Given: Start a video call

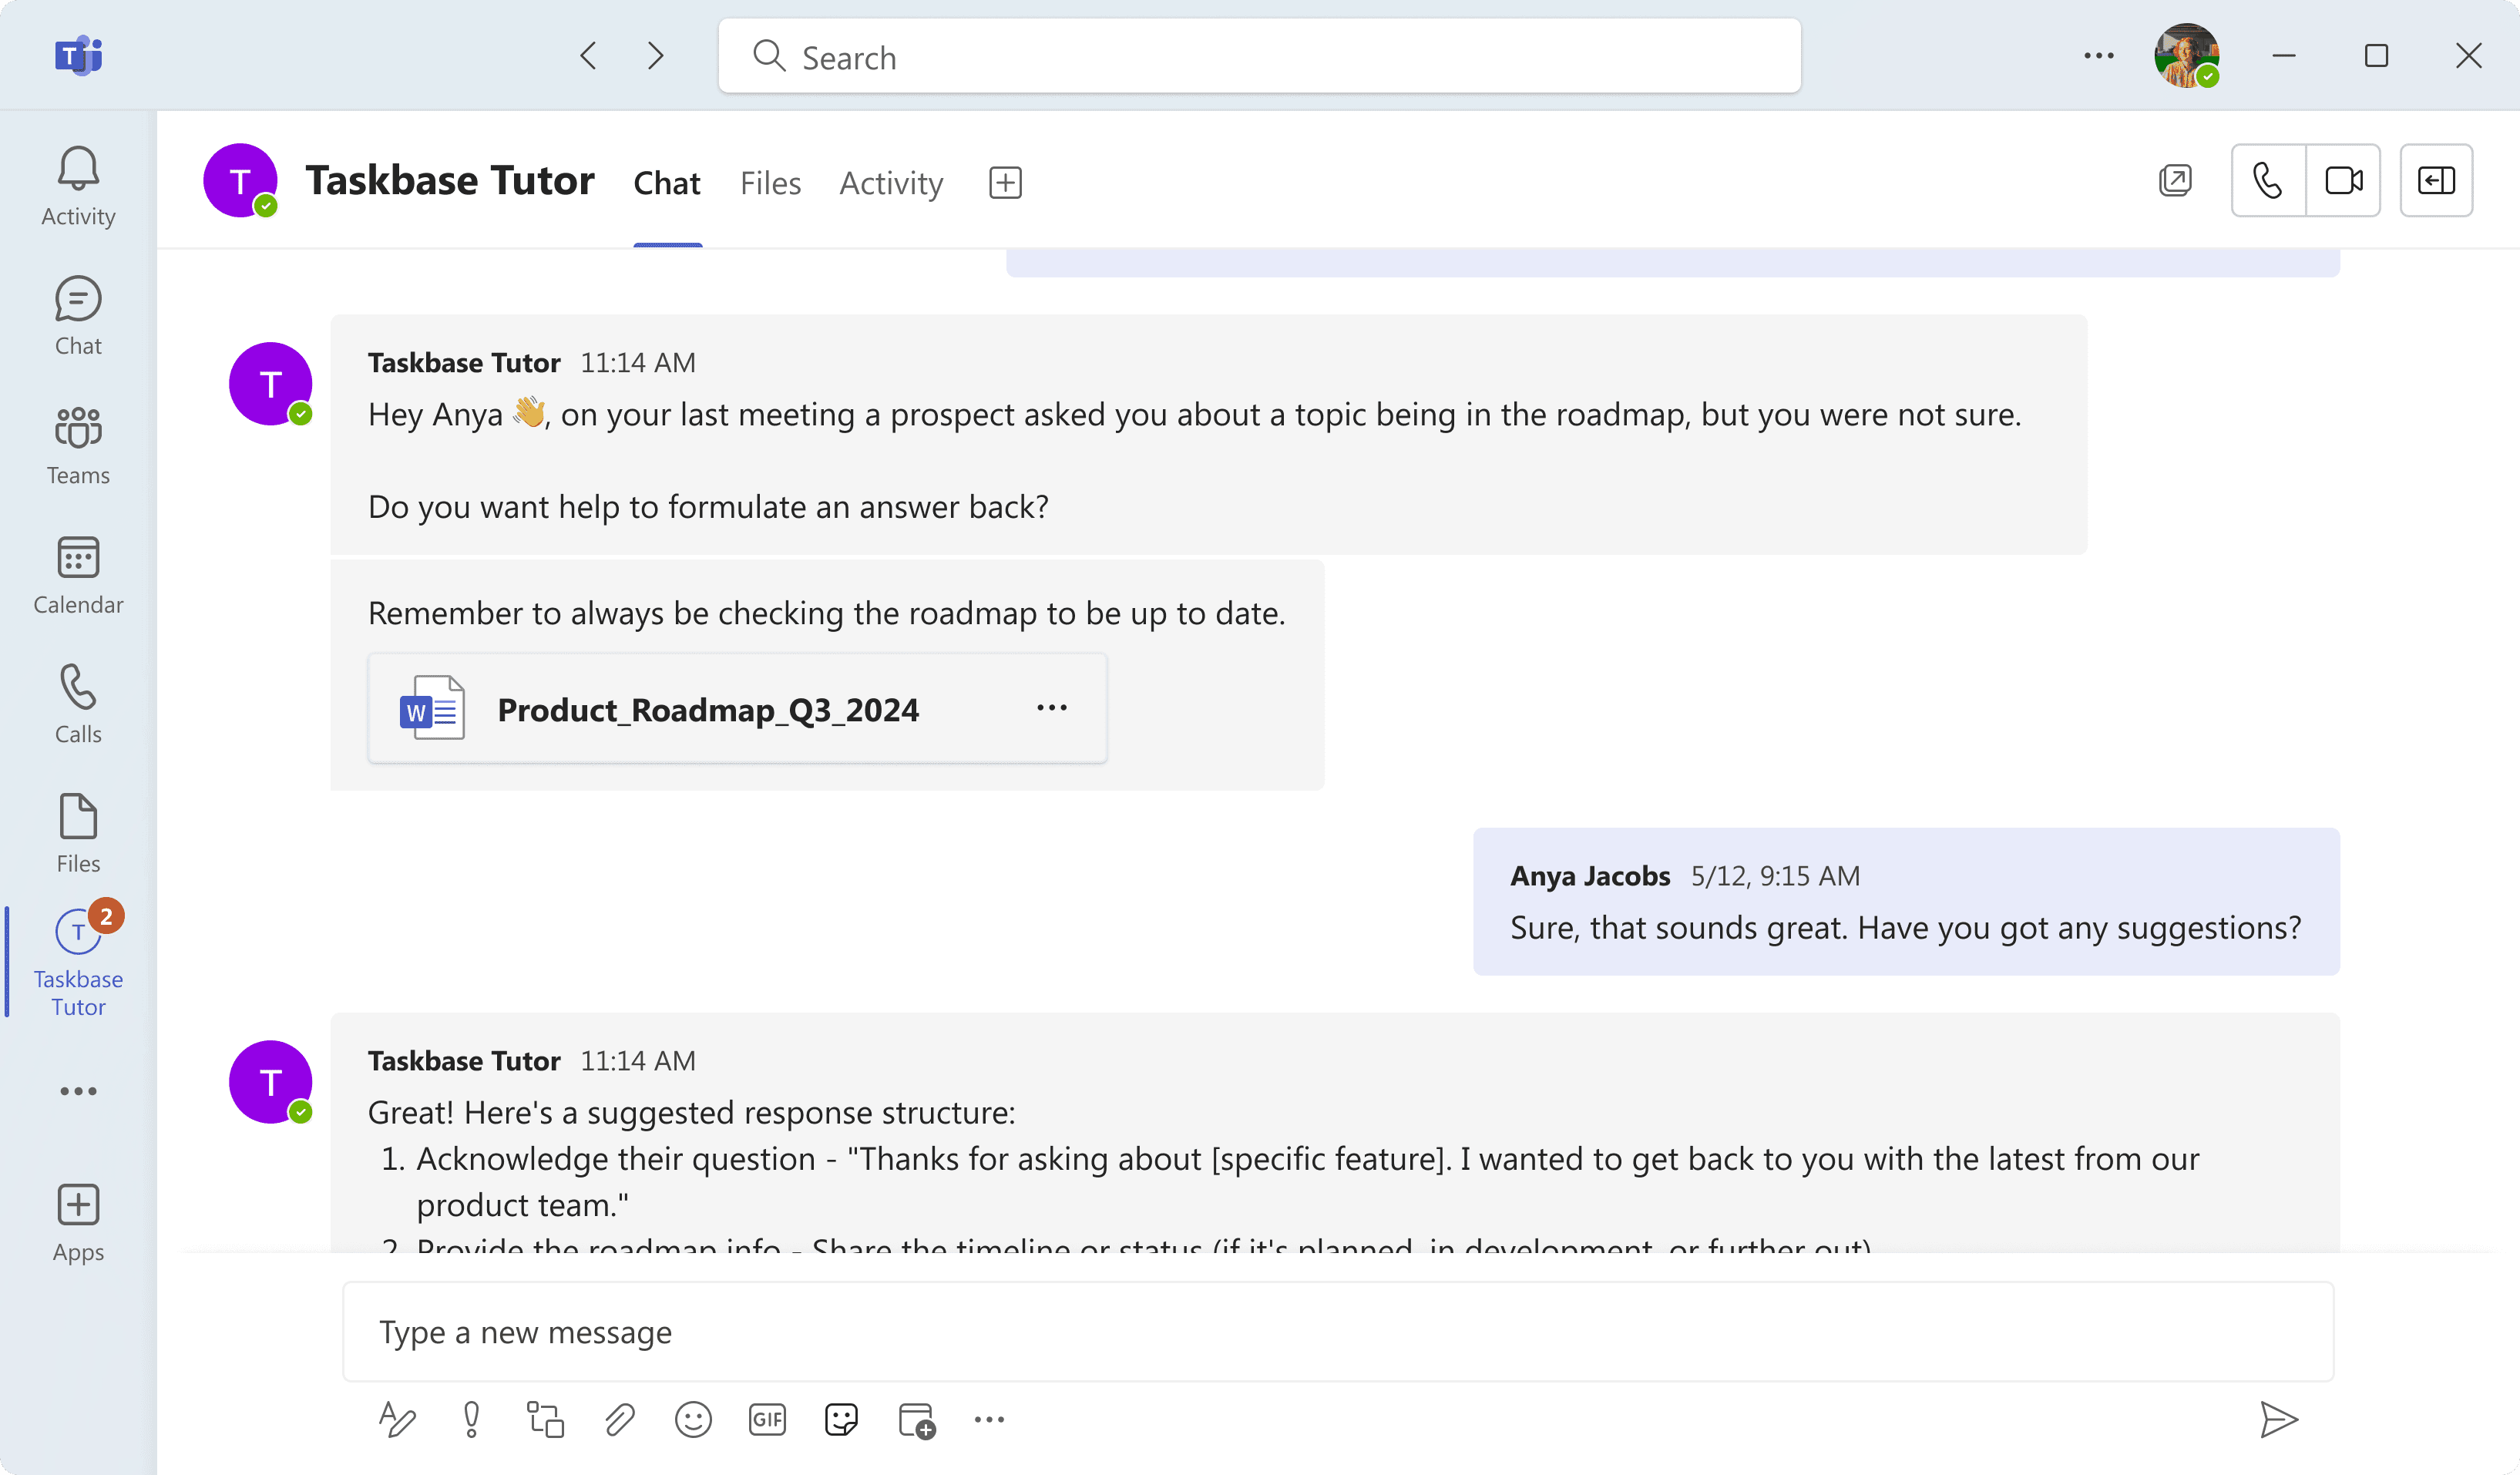Looking at the screenshot, I should click(2343, 181).
